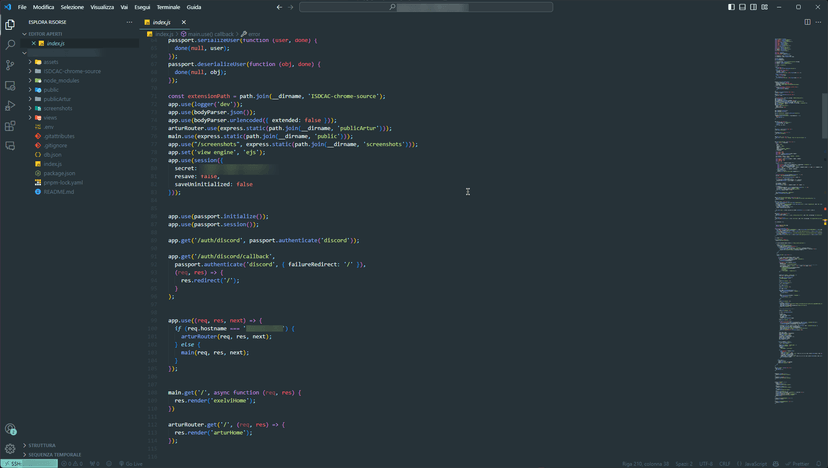The height and width of the screenshot is (468, 828).
Task: Open the Source Control view
Action: click(x=10, y=65)
